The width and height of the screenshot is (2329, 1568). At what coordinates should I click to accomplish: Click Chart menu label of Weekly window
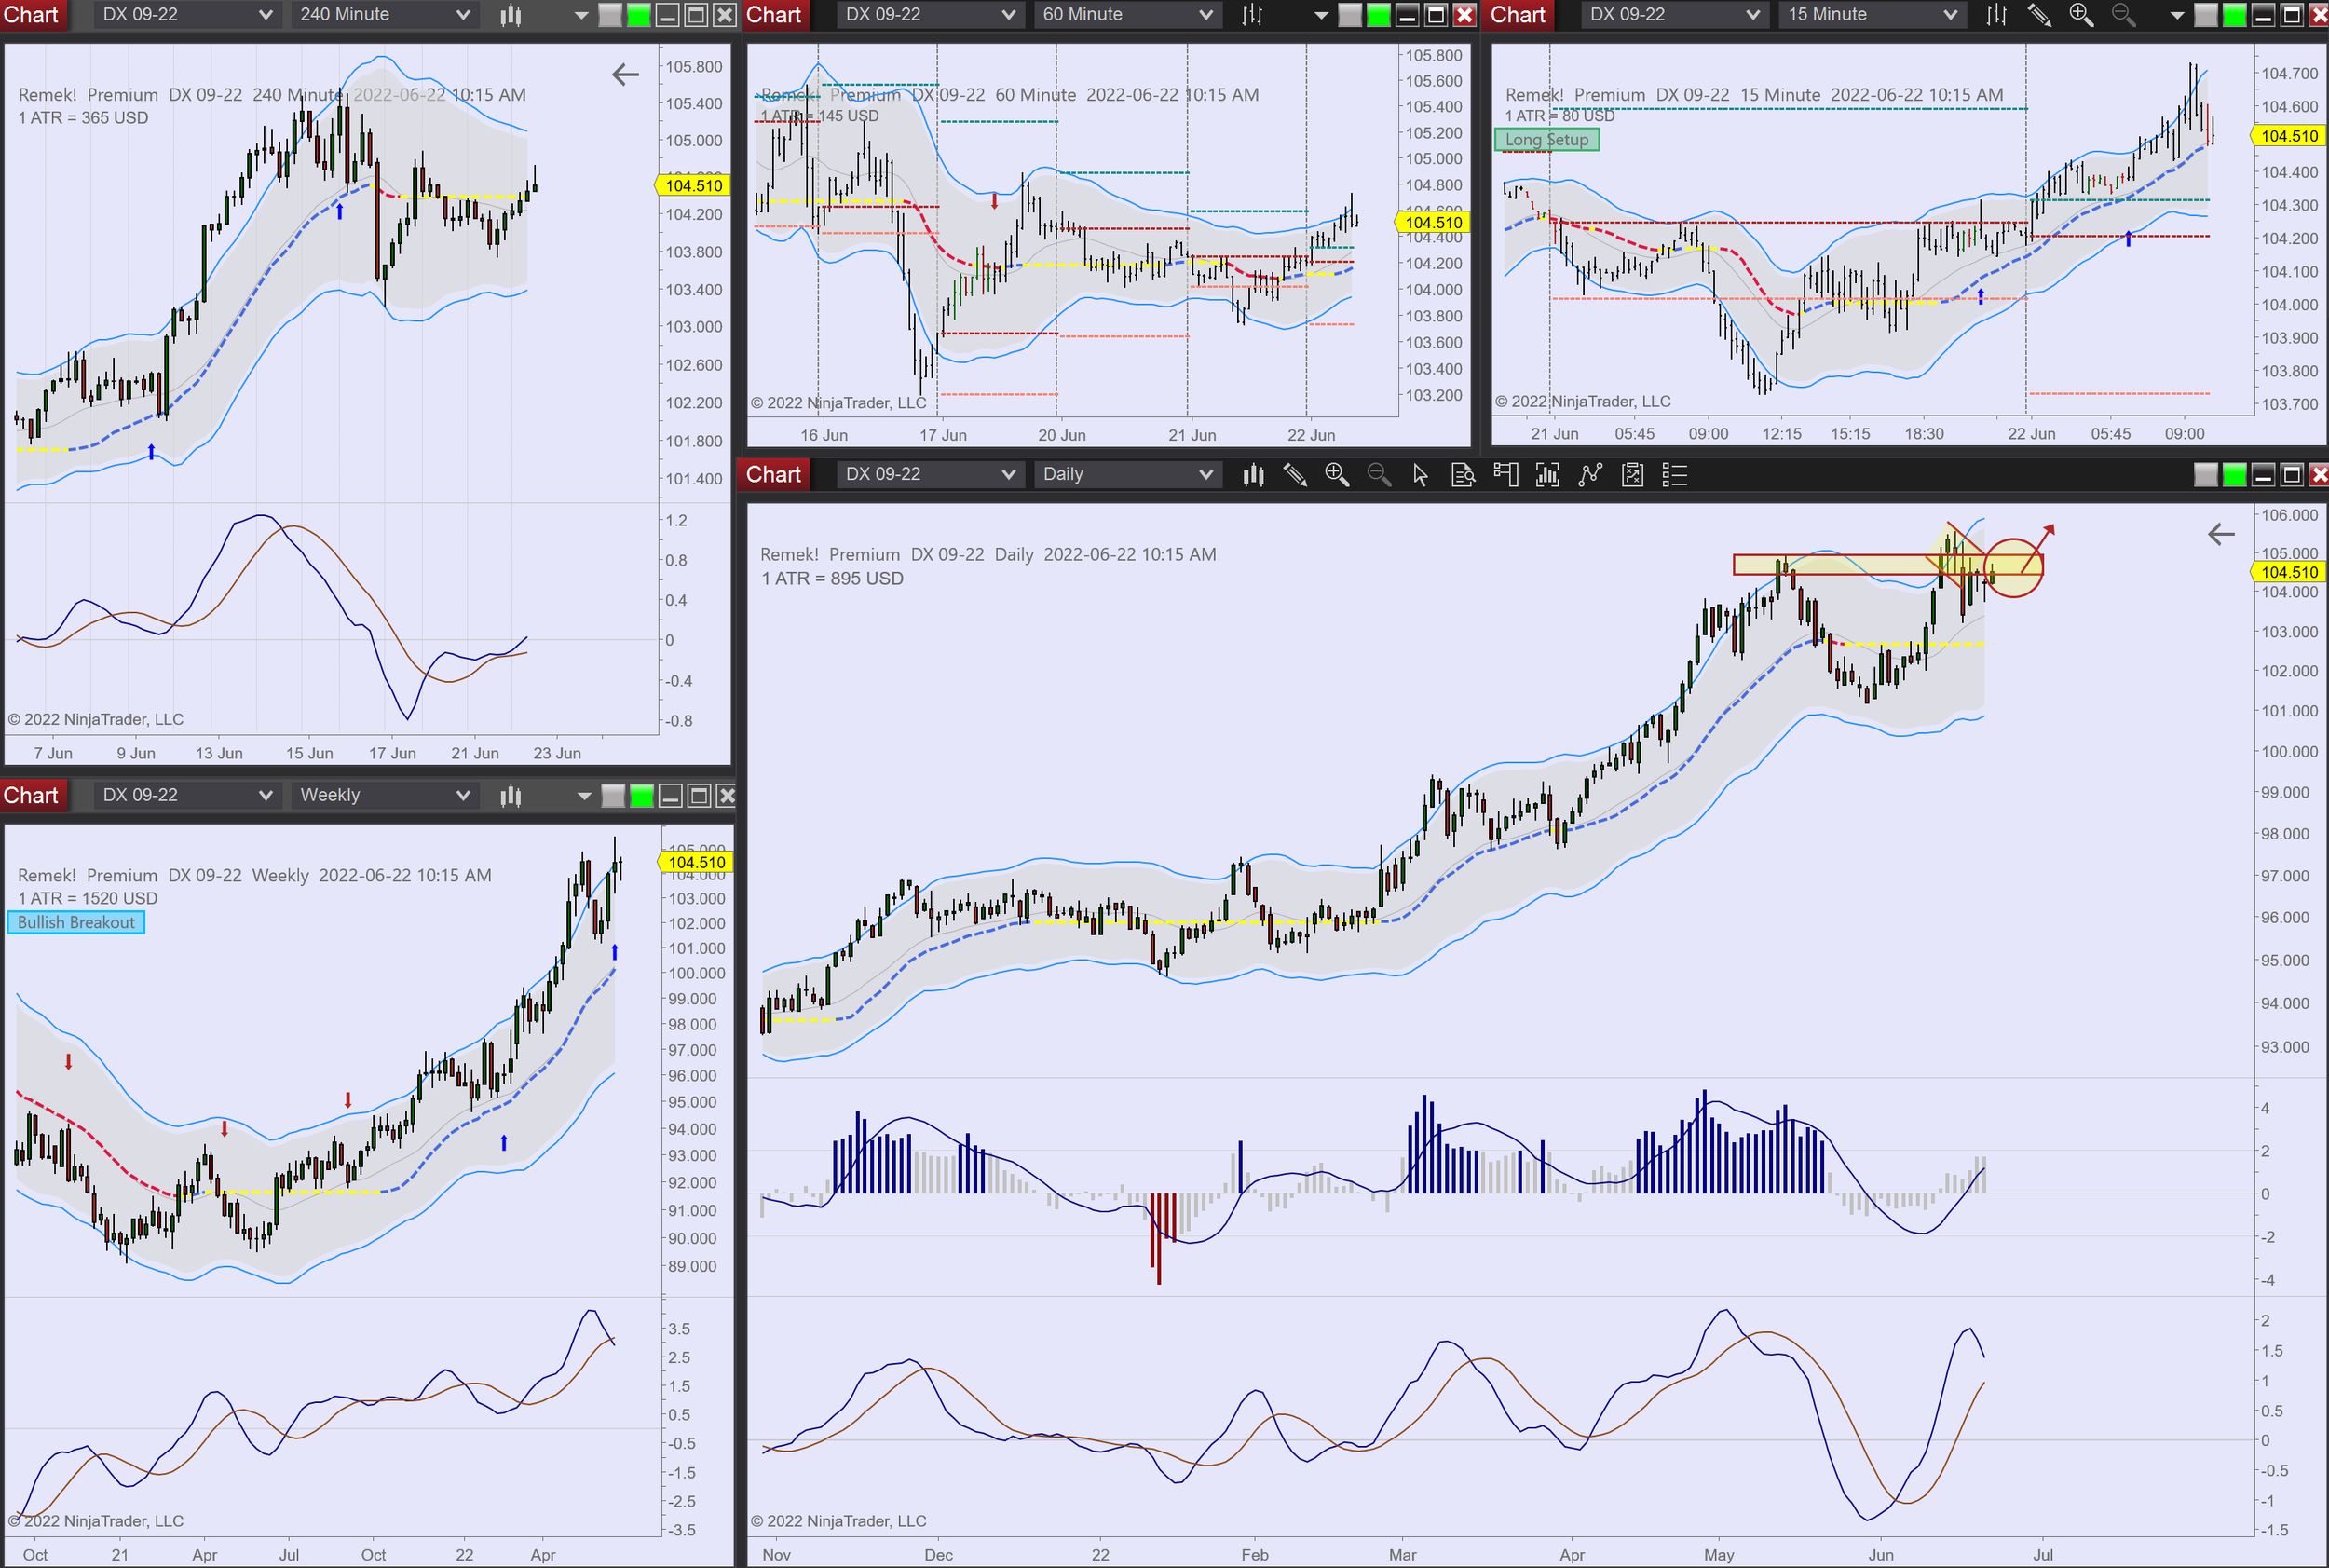point(31,796)
